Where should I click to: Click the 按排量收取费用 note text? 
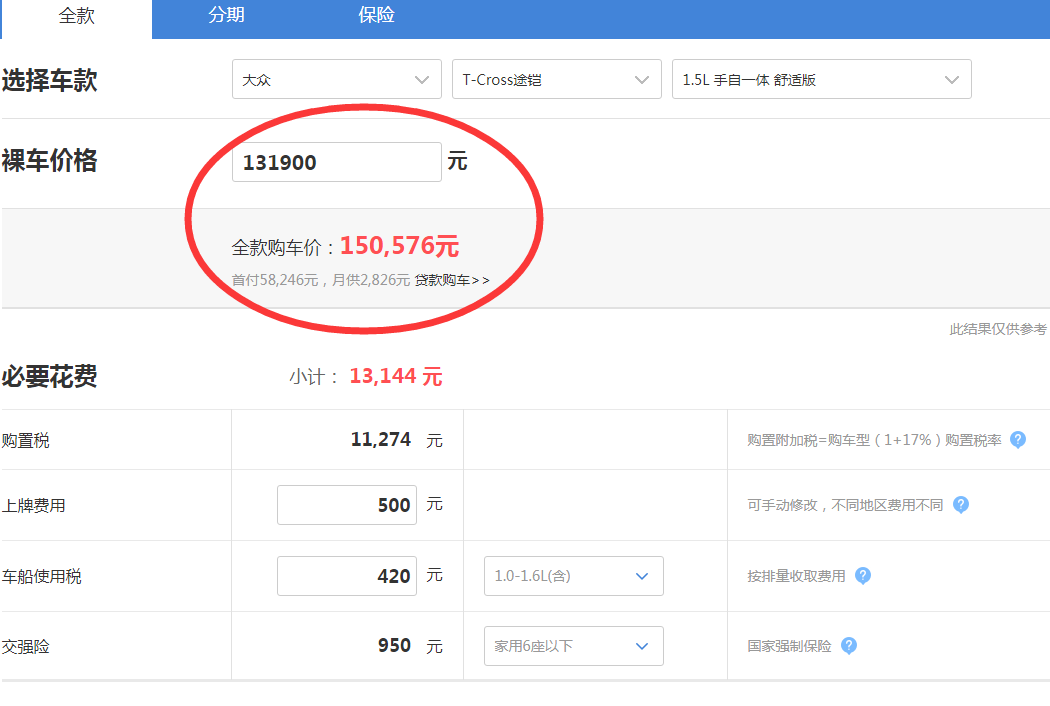(796, 576)
